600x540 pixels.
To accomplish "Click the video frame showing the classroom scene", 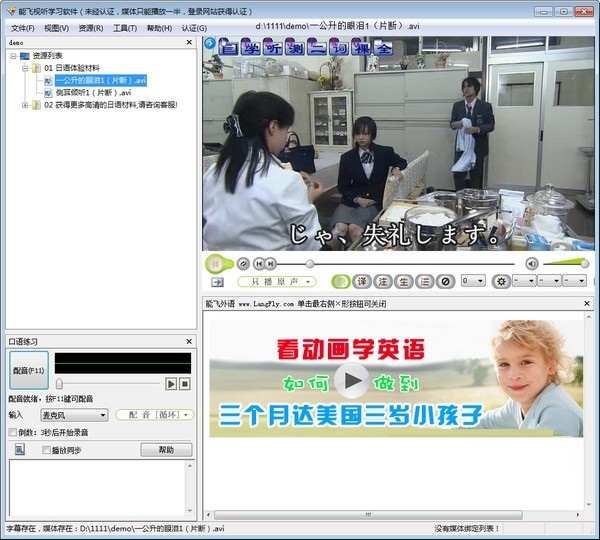I will click(x=398, y=144).
